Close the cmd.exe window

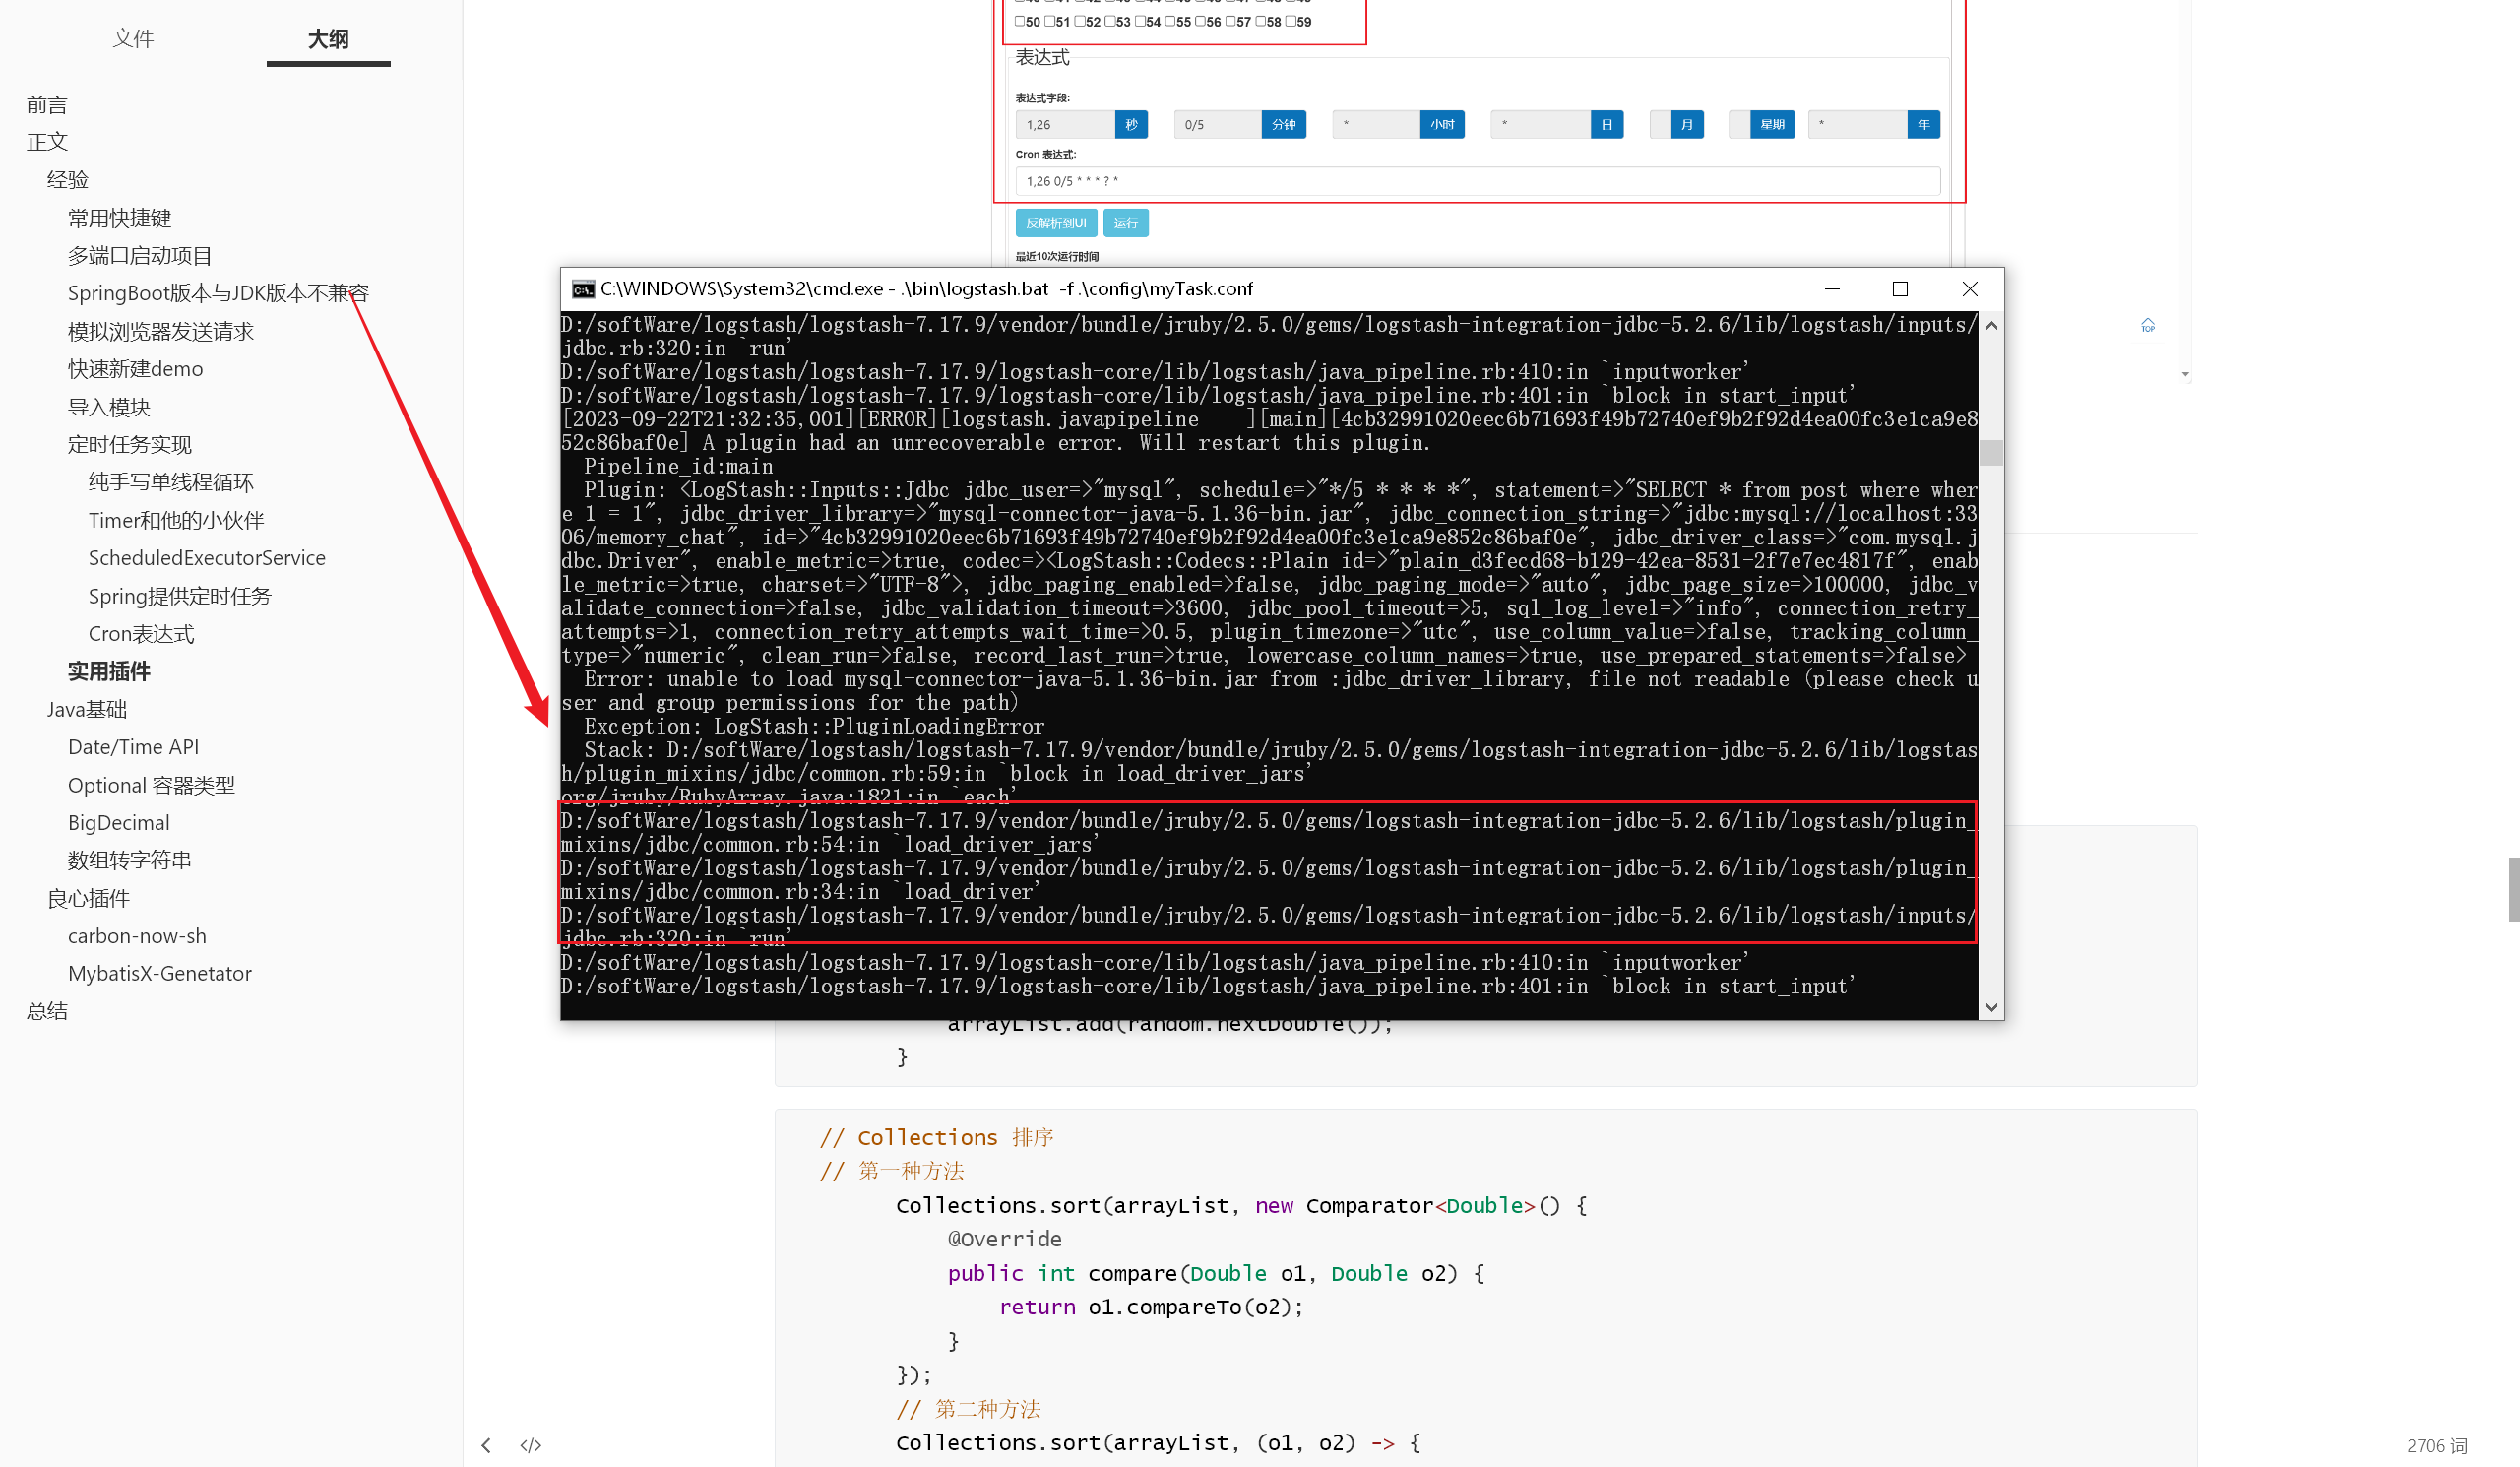[x=1969, y=289]
